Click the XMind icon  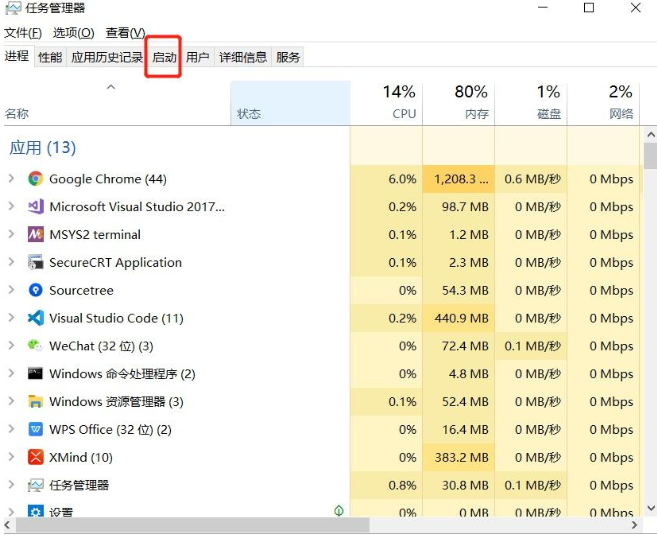pyautogui.click(x=36, y=457)
